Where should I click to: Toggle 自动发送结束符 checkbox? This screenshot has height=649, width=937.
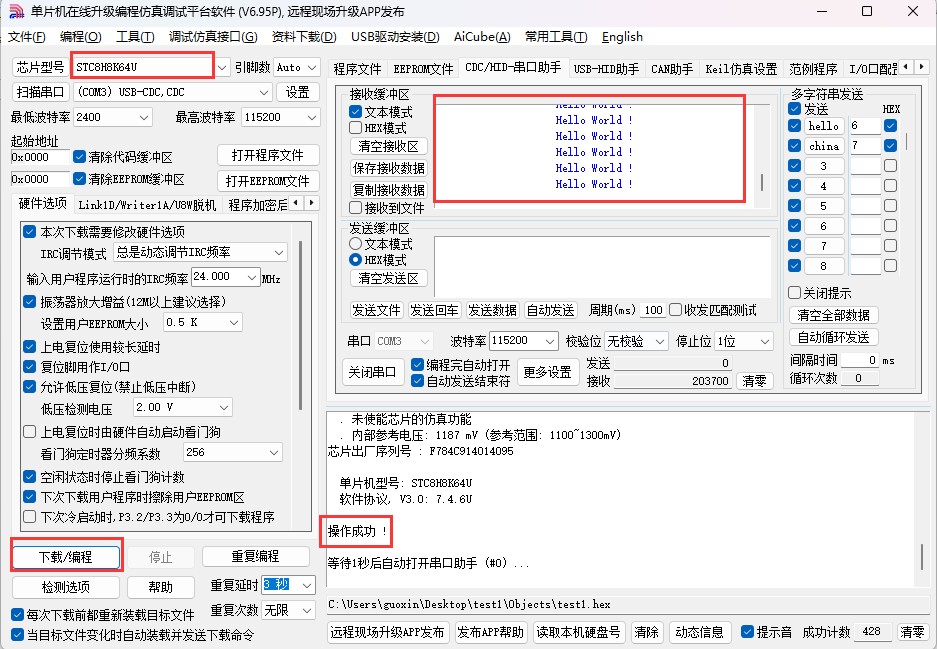coord(418,381)
